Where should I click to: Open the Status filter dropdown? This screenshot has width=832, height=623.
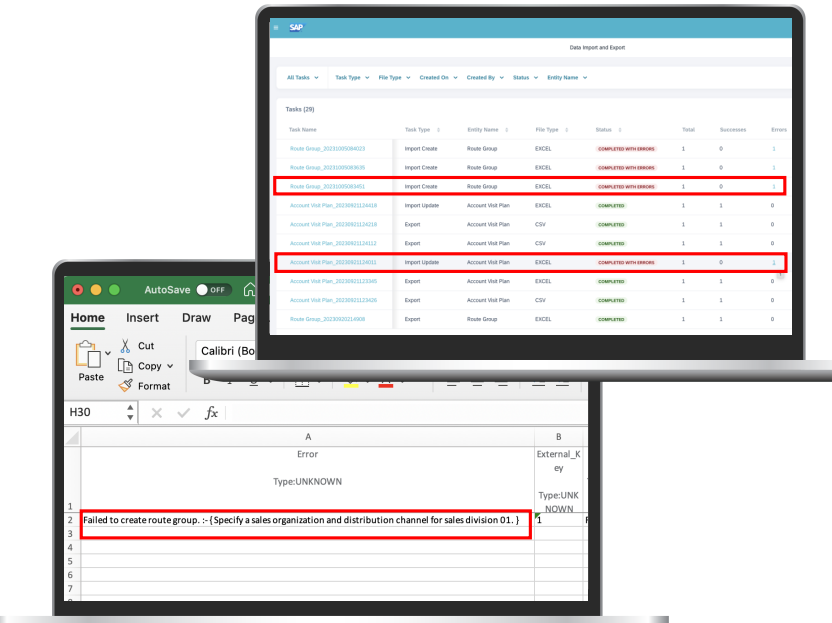(x=525, y=77)
